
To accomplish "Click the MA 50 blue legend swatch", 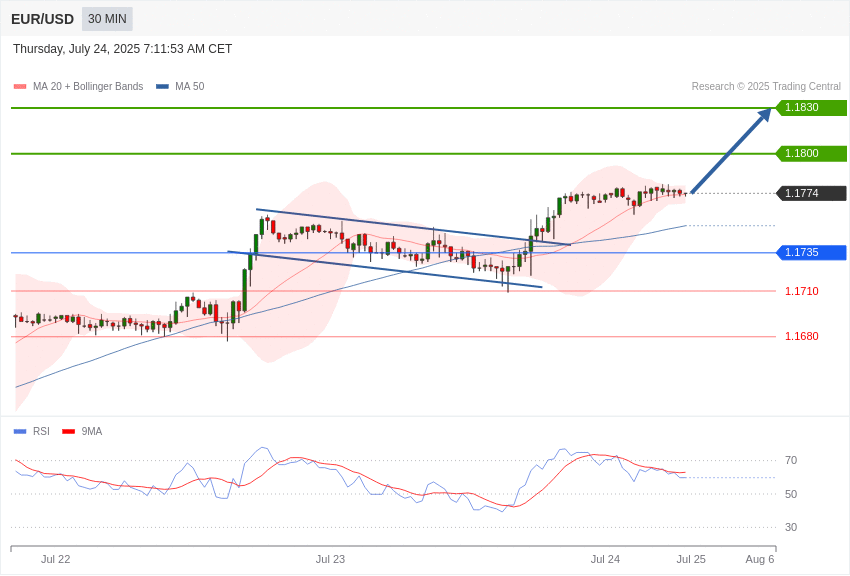I will pos(162,87).
